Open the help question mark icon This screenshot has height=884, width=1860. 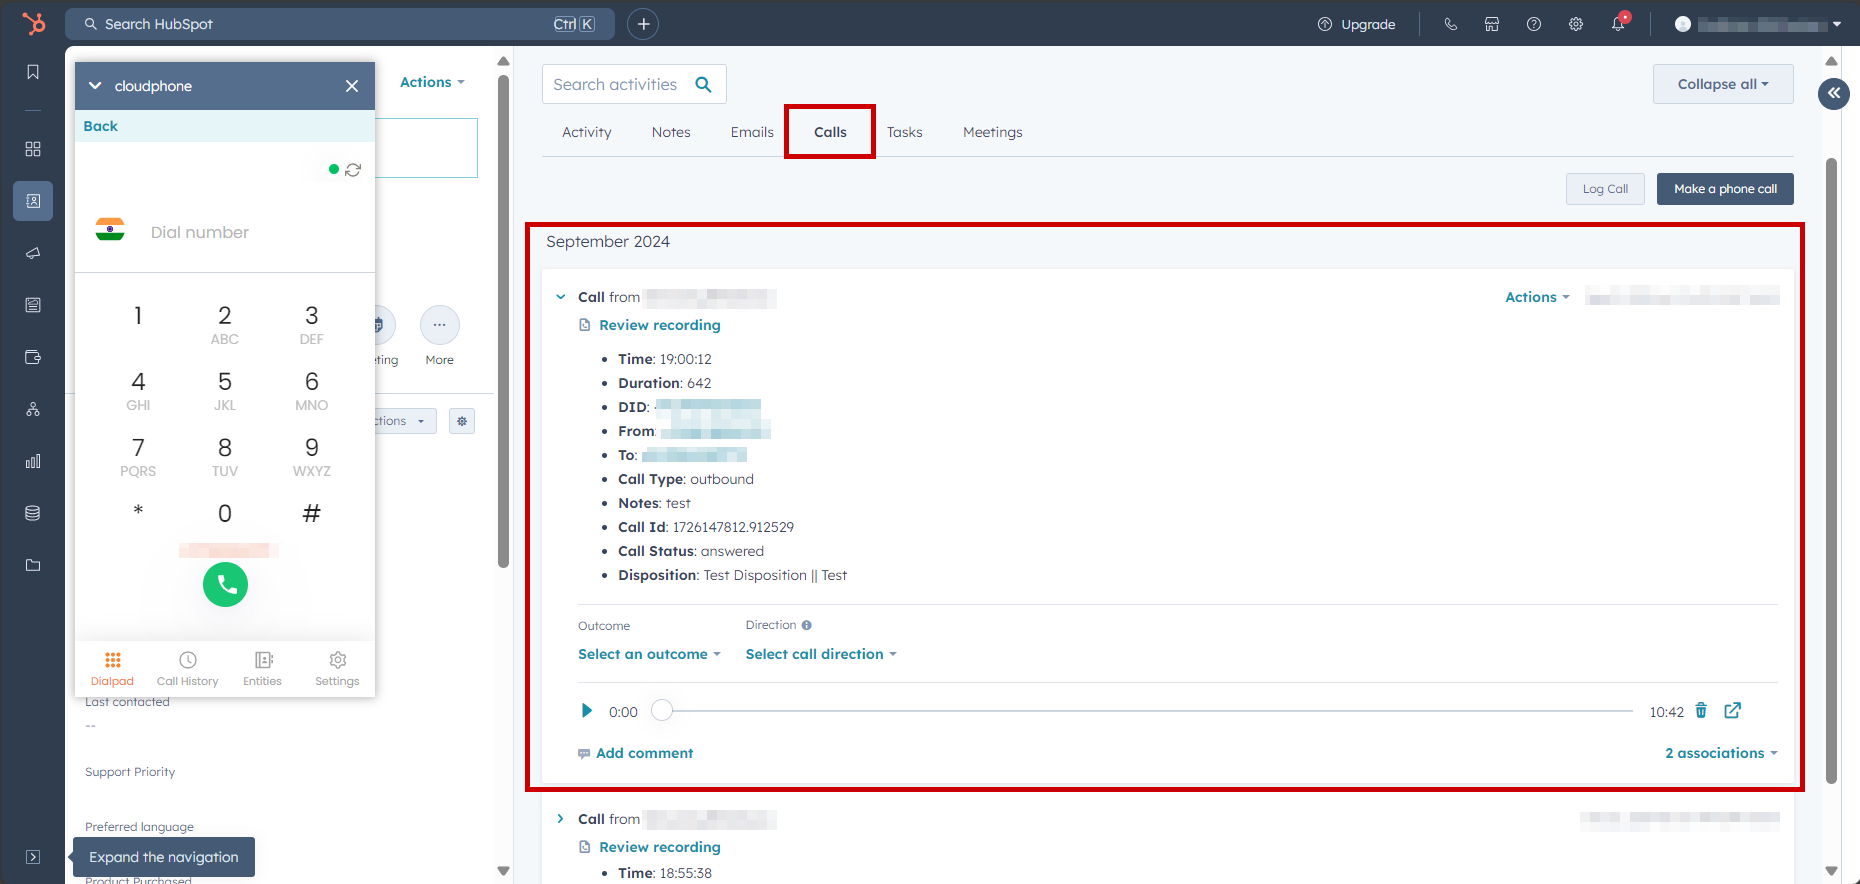1534,24
